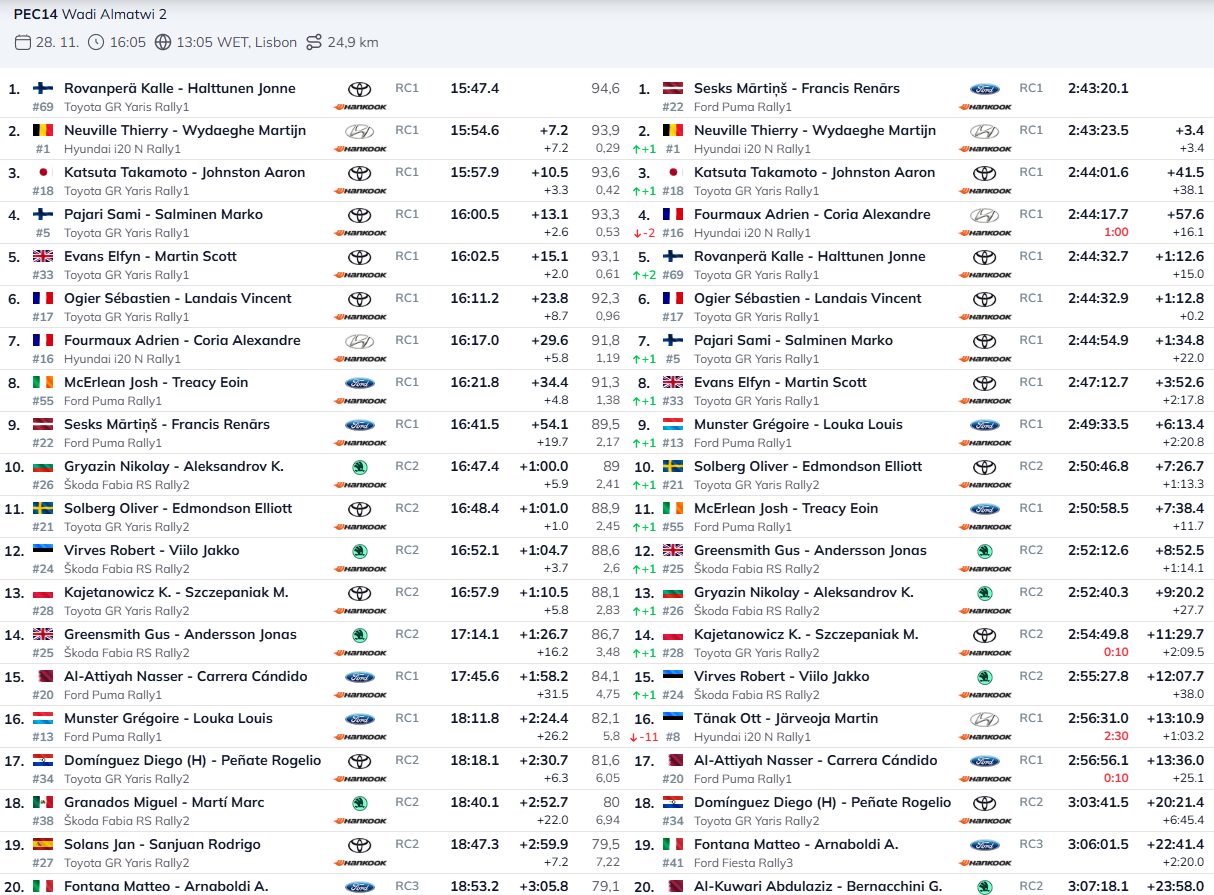Click Hyundai logo in Tänak's row

click(984, 719)
